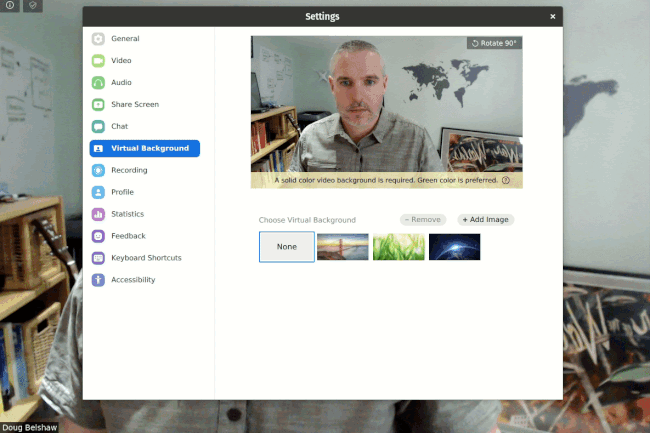Click the Accessibility figure icon
The width and height of the screenshot is (650, 433).
98,280
